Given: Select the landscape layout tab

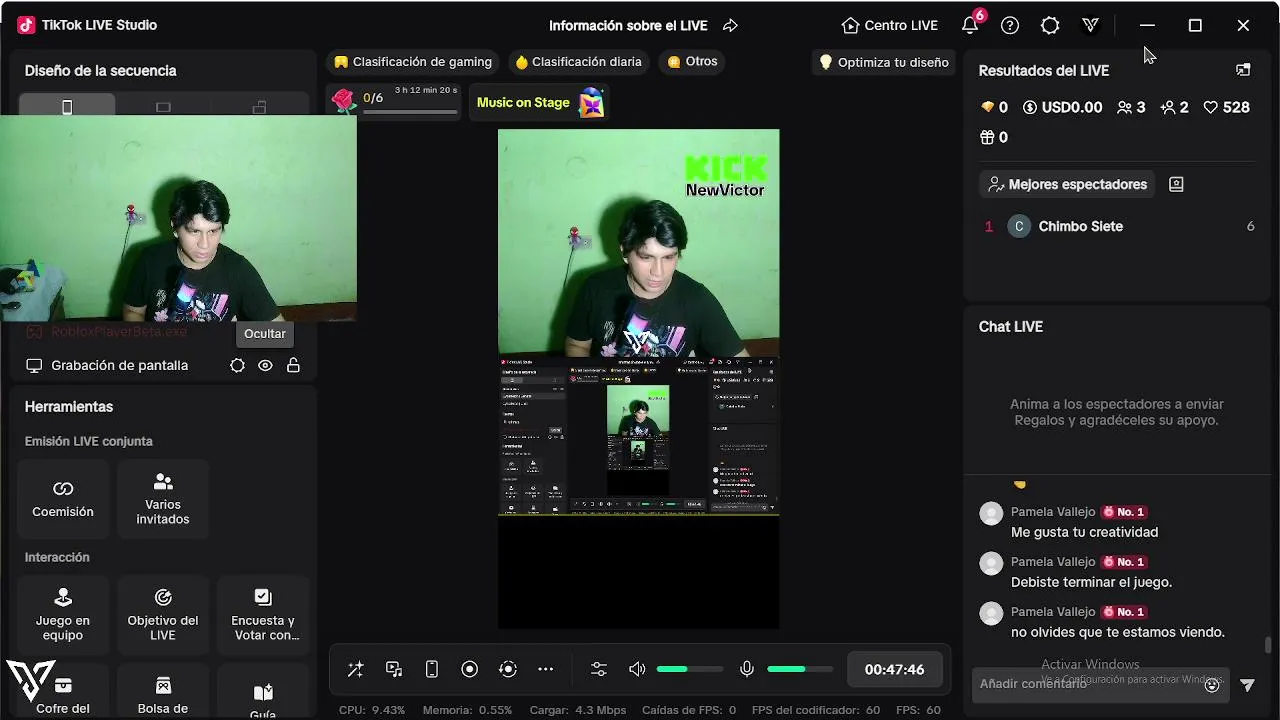Looking at the screenshot, I should point(163,107).
